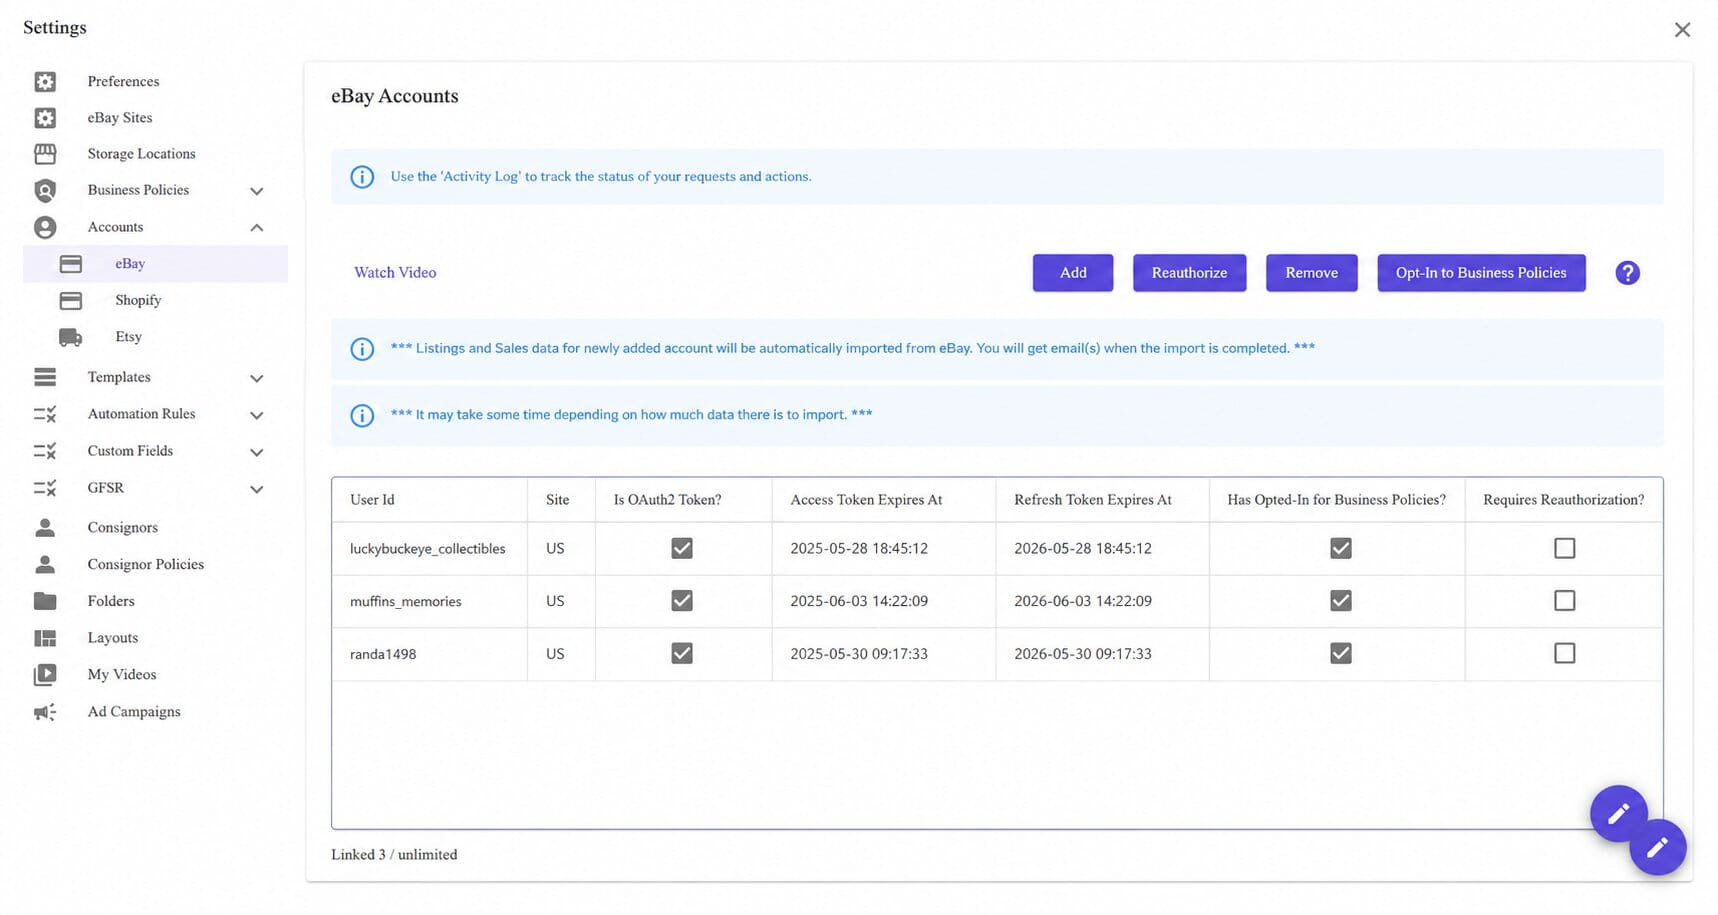This screenshot has height=915, width=1718.
Task: Click the Shopify card icon in sidebar
Action: tap(70, 300)
